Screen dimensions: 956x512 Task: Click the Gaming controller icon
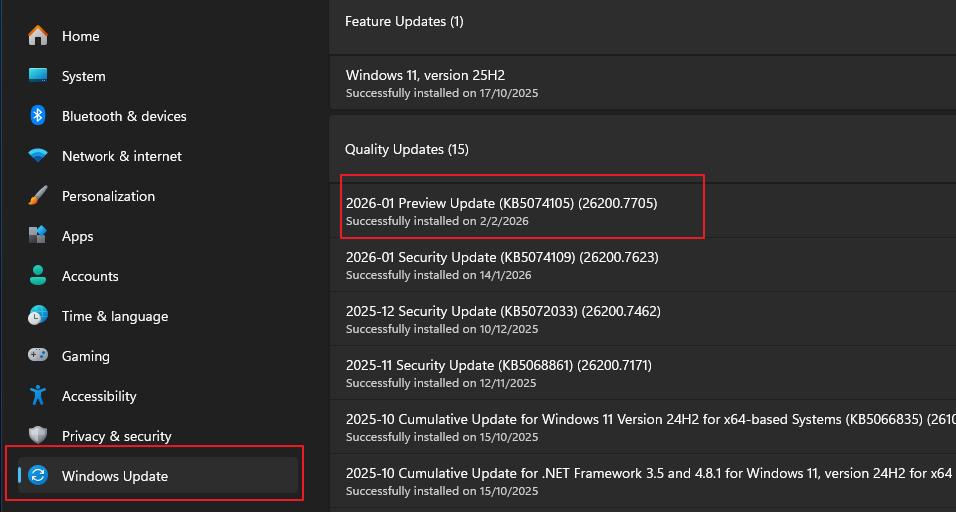38,356
